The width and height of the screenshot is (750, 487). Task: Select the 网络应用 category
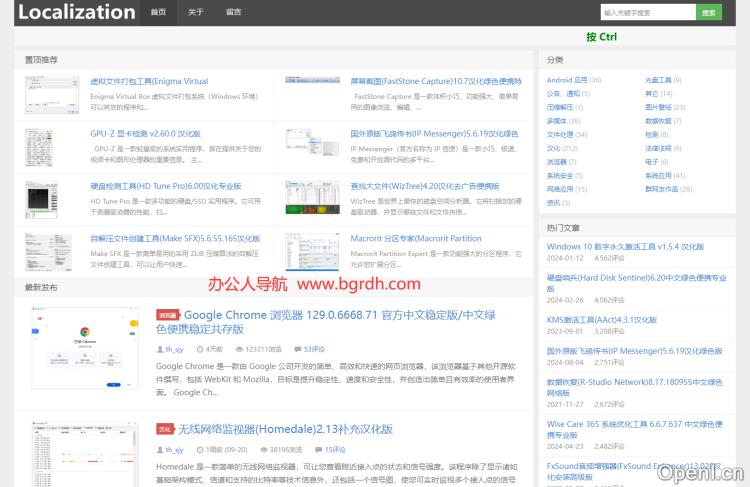pos(560,189)
